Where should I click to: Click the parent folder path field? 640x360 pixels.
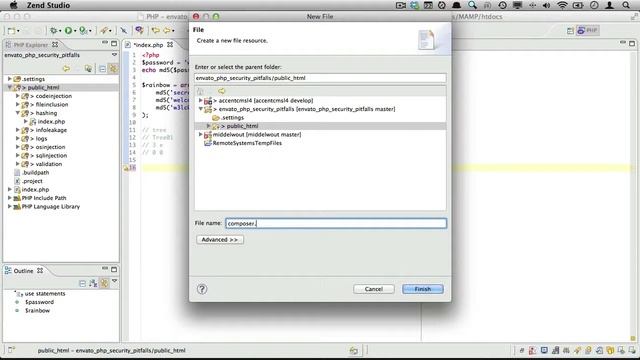click(320, 78)
